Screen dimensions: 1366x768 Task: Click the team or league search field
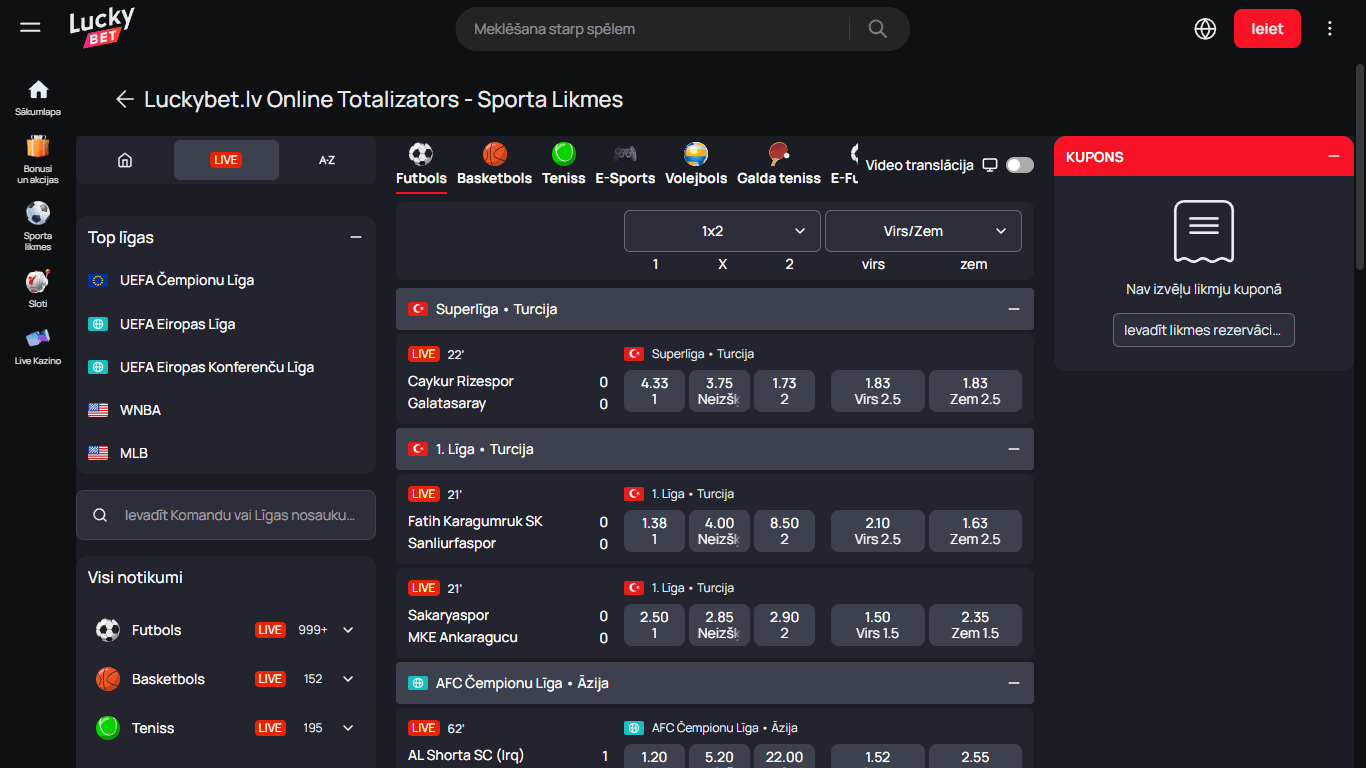(226, 515)
